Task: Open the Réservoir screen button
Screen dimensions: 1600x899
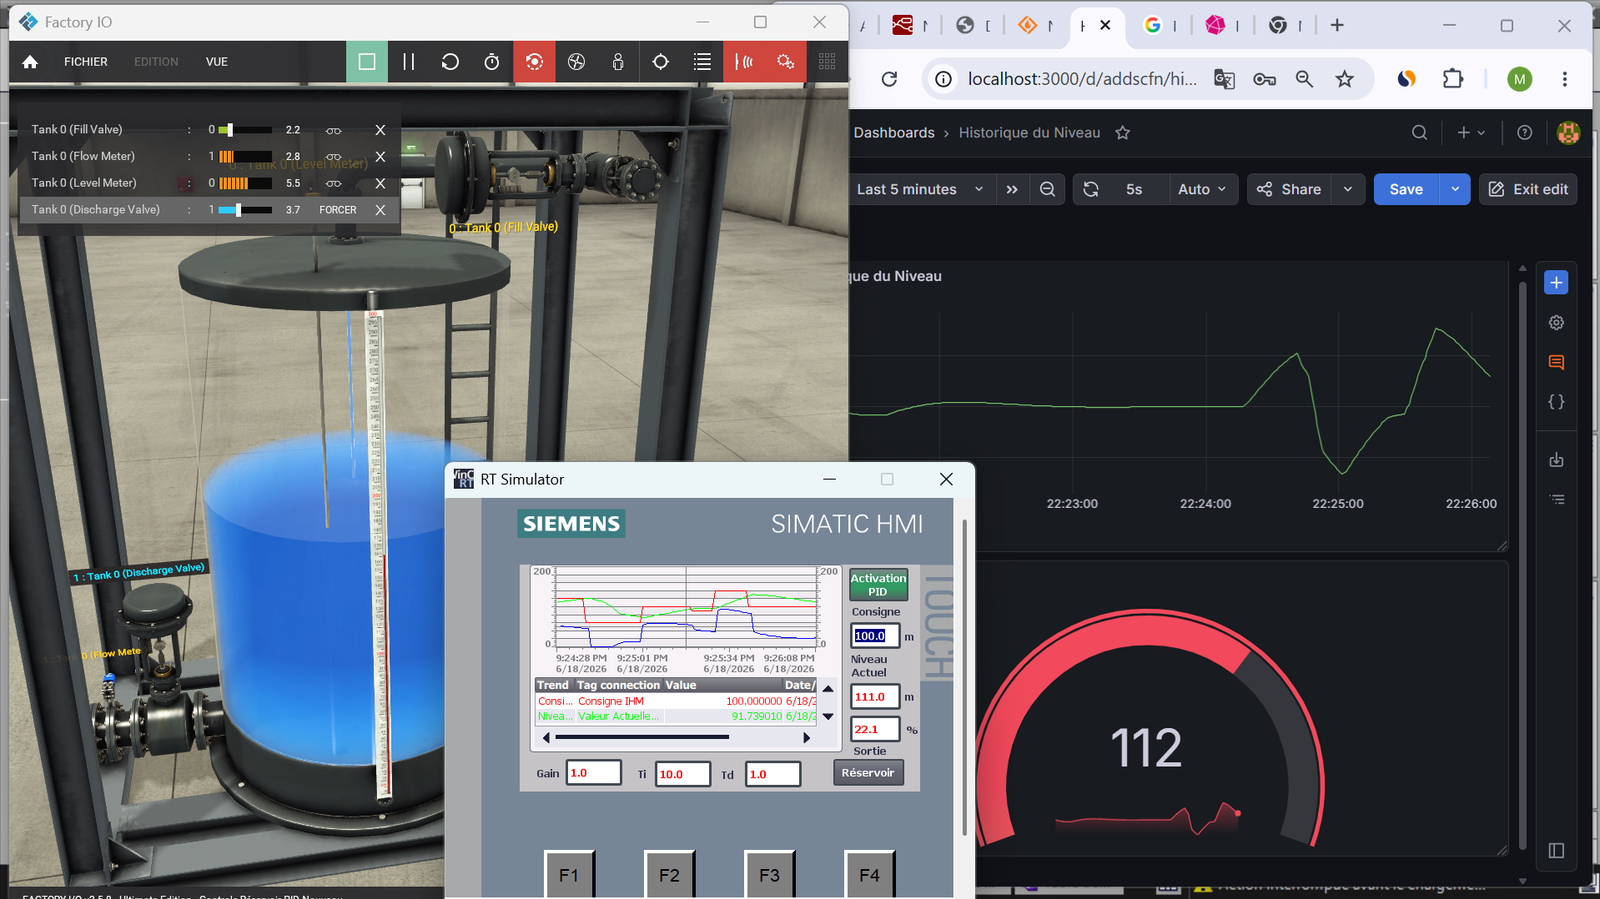Action: coord(868,773)
